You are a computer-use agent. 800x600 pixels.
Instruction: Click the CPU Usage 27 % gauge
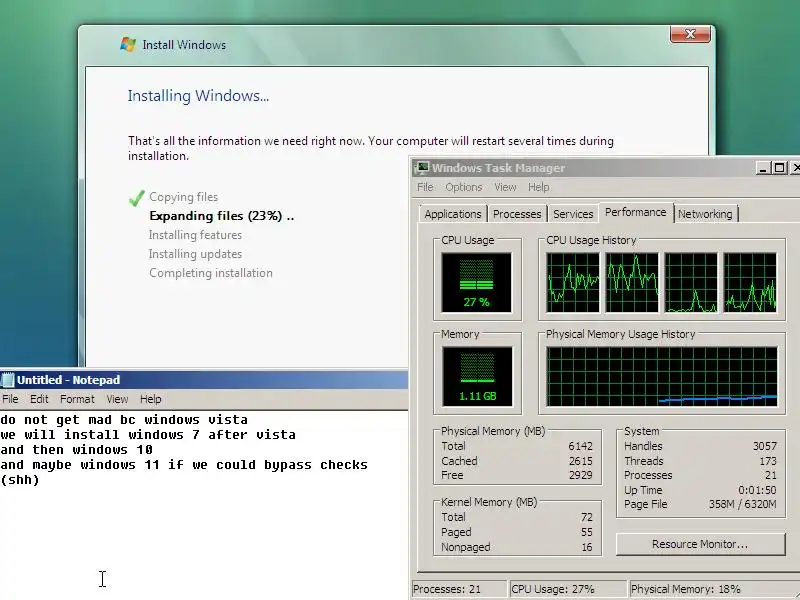coord(477,282)
